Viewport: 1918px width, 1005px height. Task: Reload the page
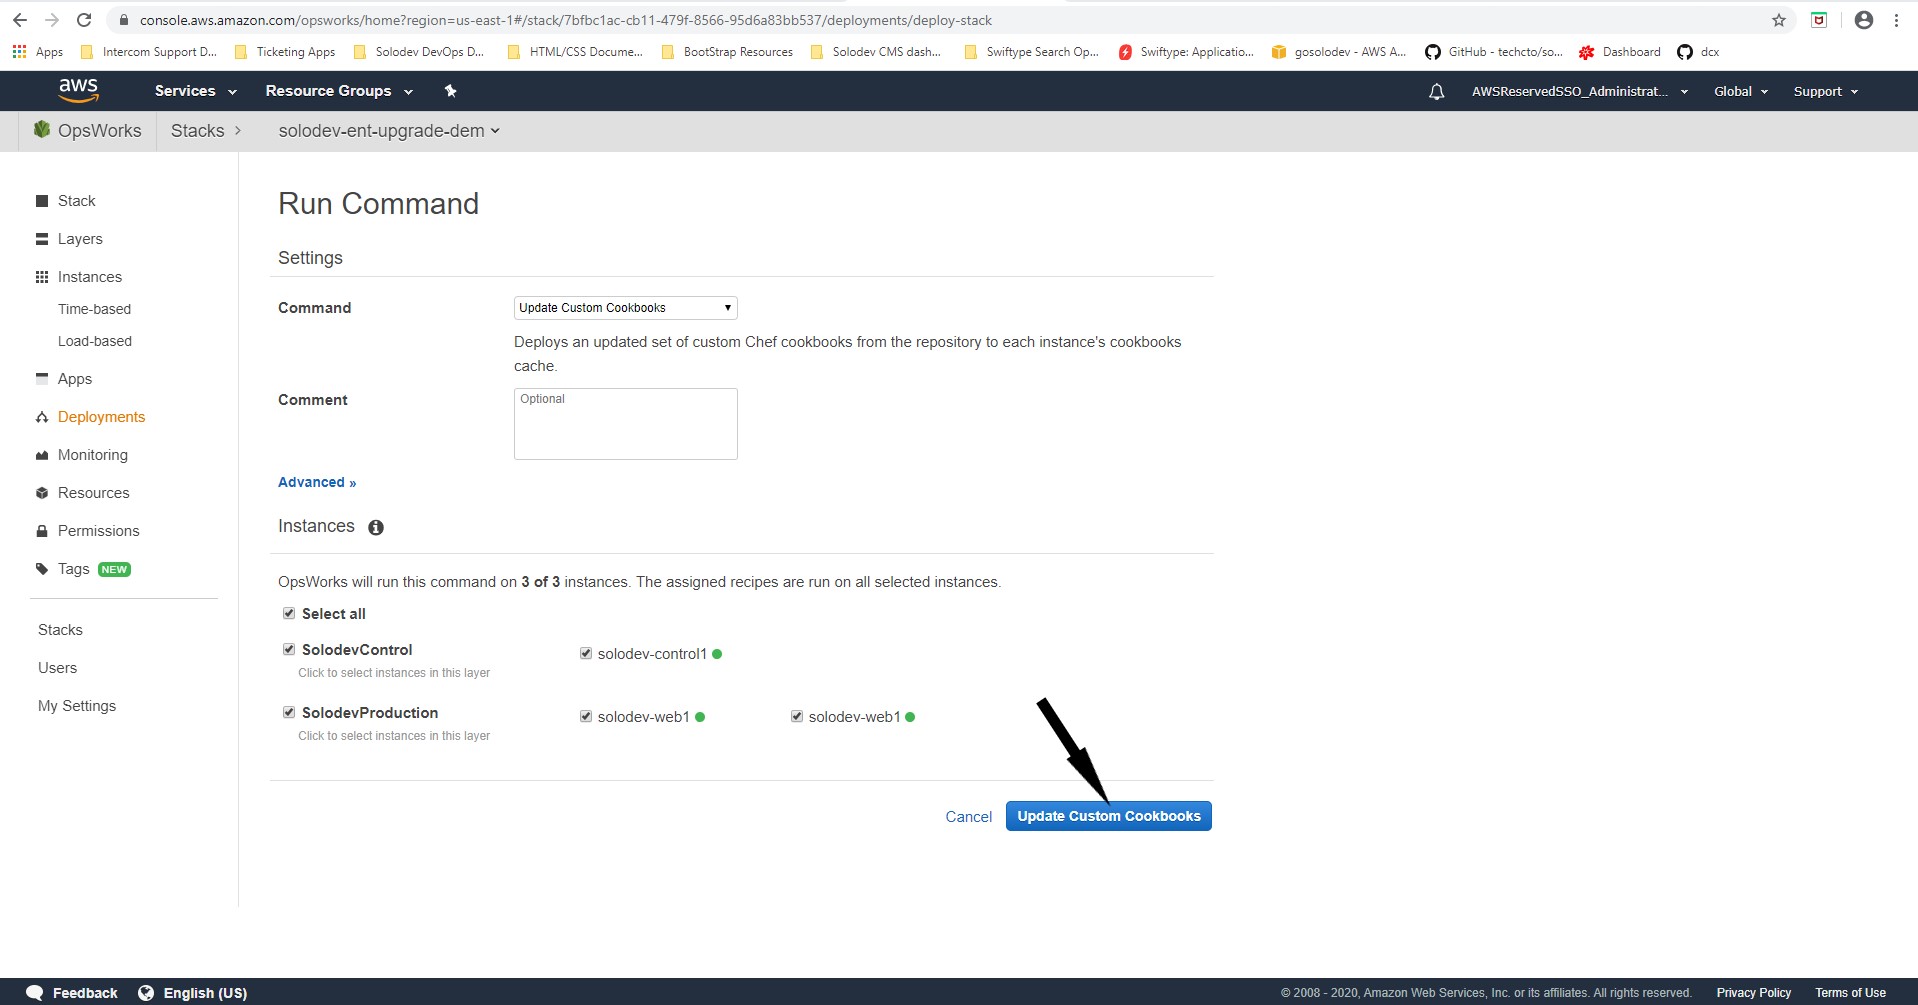[84, 20]
